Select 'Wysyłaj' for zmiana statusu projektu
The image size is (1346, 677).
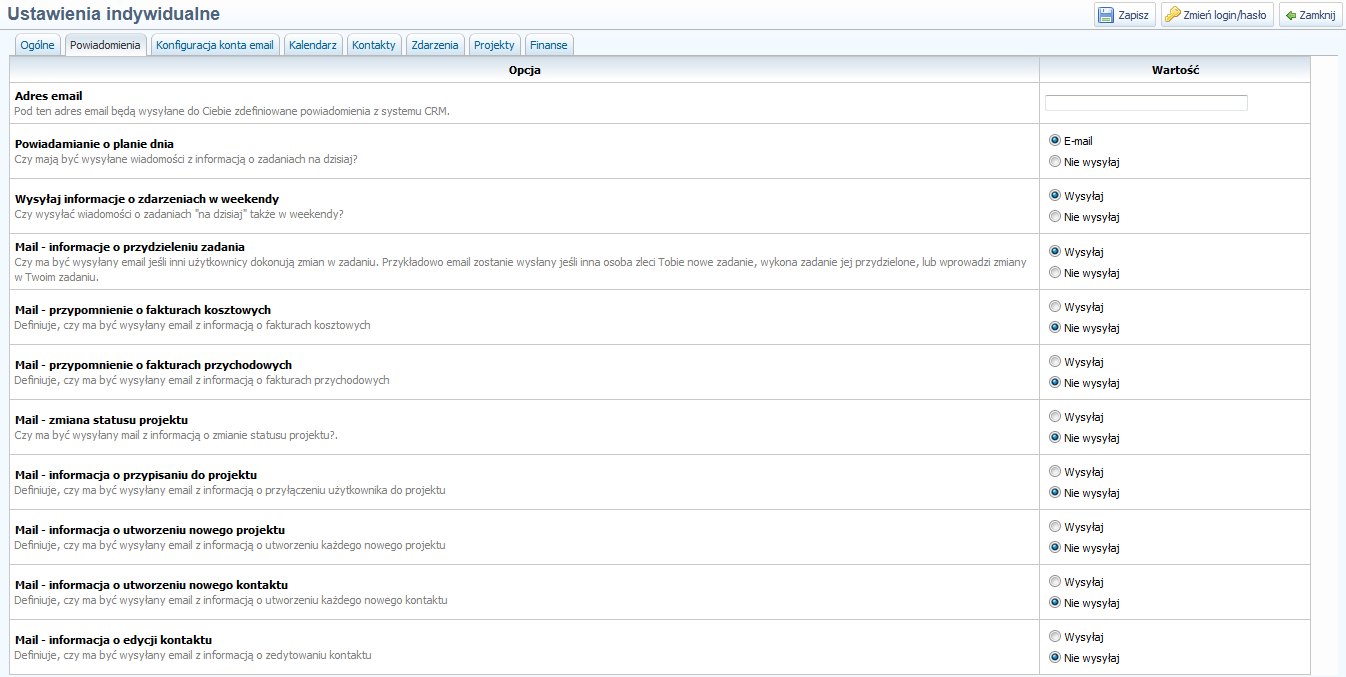(1055, 417)
